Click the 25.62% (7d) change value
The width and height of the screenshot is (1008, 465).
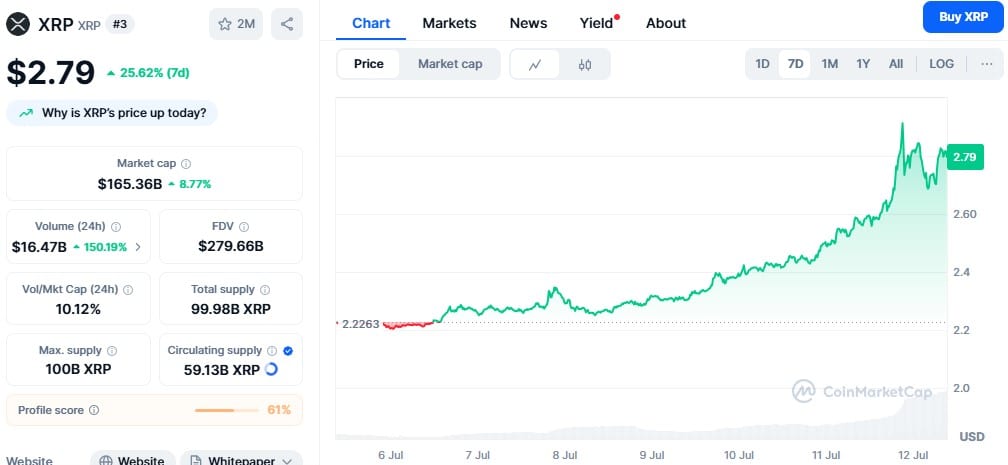[x=154, y=73]
